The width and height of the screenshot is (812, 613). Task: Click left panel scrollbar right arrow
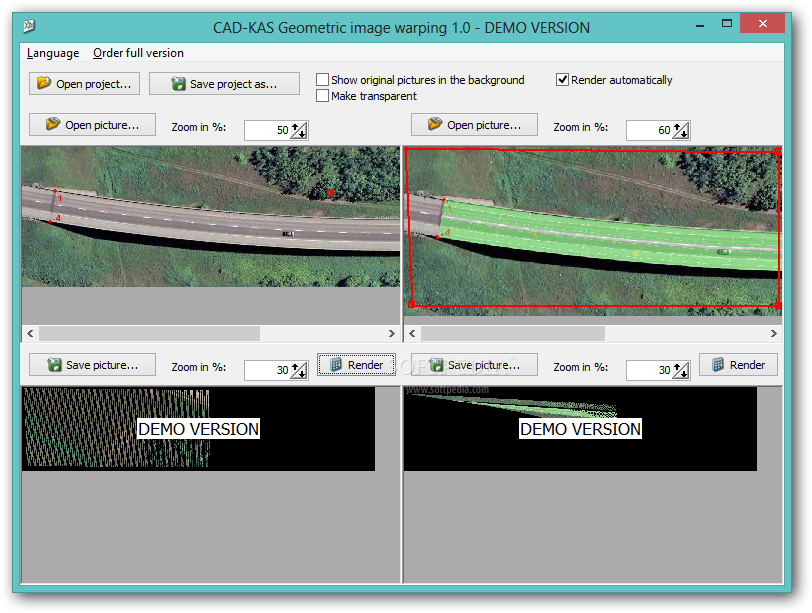[392, 333]
